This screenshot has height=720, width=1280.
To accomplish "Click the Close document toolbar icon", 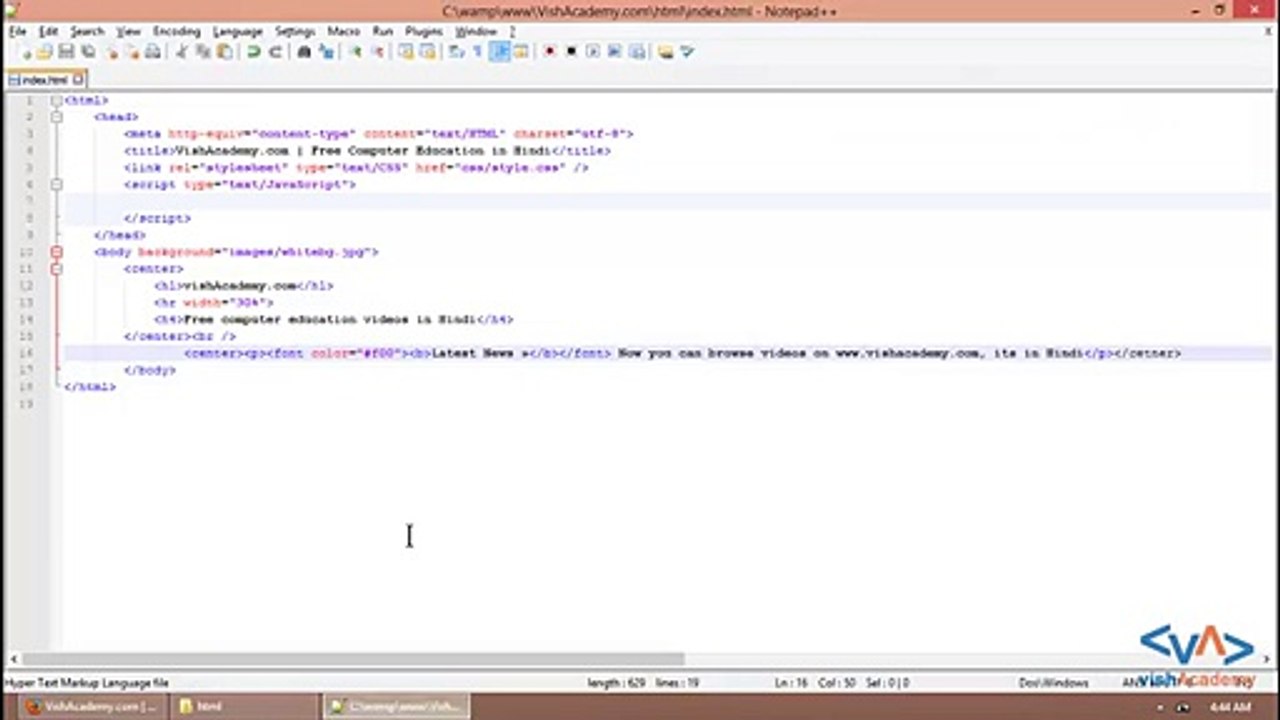I will tap(112, 51).
